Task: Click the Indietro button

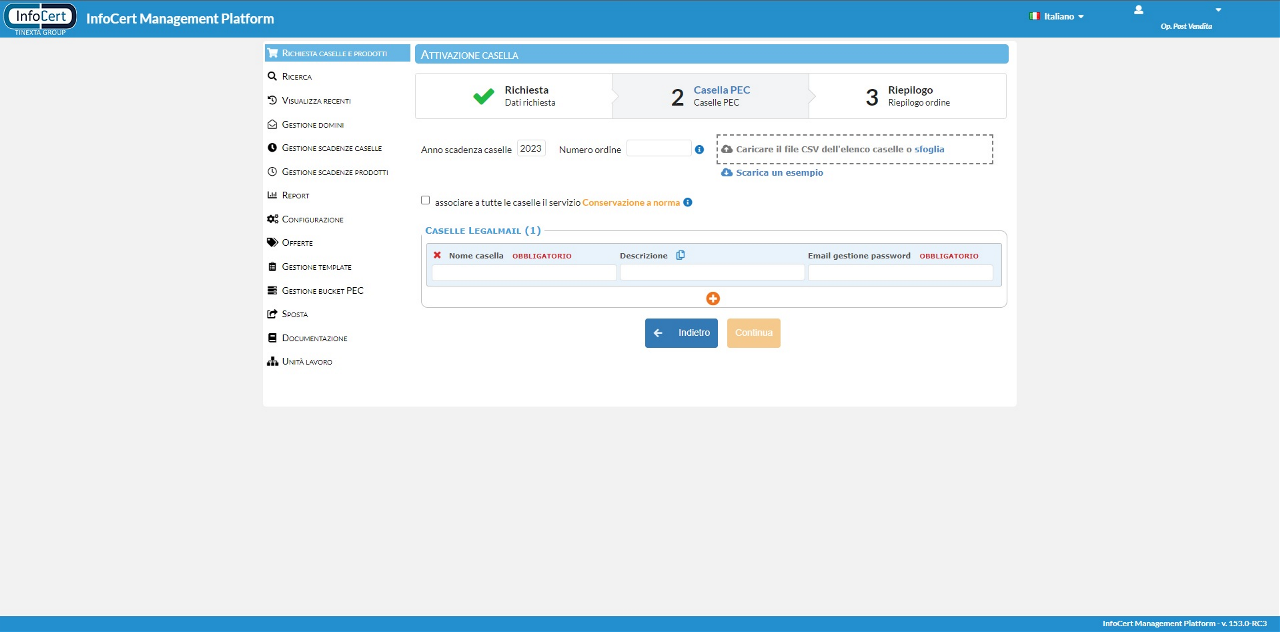Action: [681, 333]
